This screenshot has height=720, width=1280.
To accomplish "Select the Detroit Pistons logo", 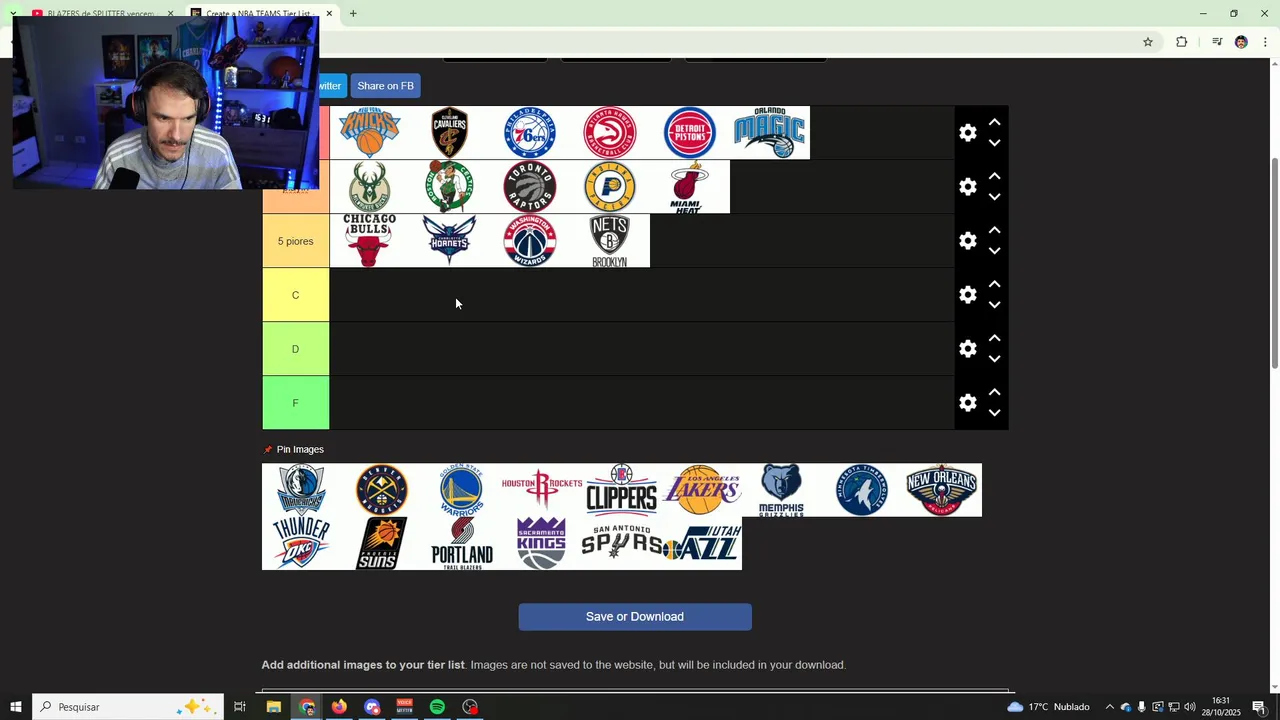I will coord(690,133).
